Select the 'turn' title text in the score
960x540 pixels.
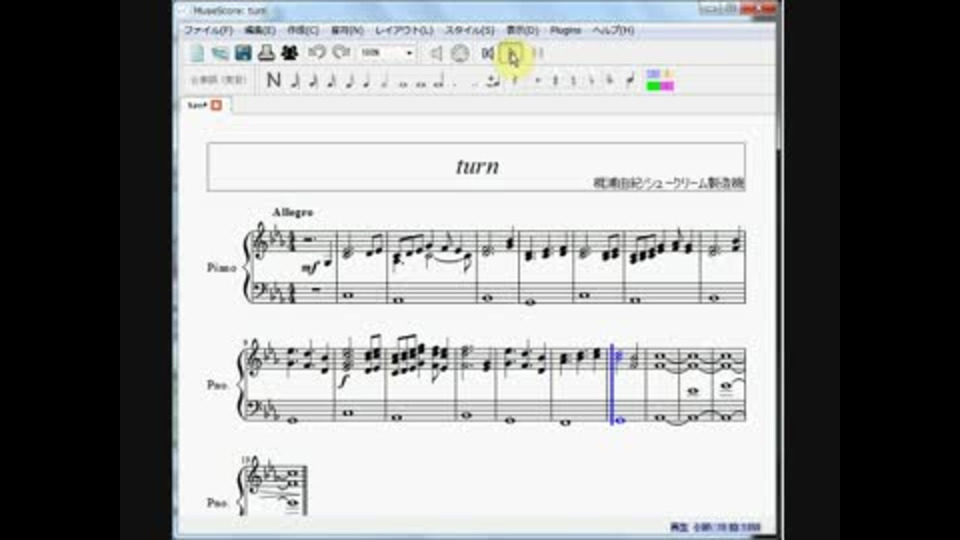(478, 166)
